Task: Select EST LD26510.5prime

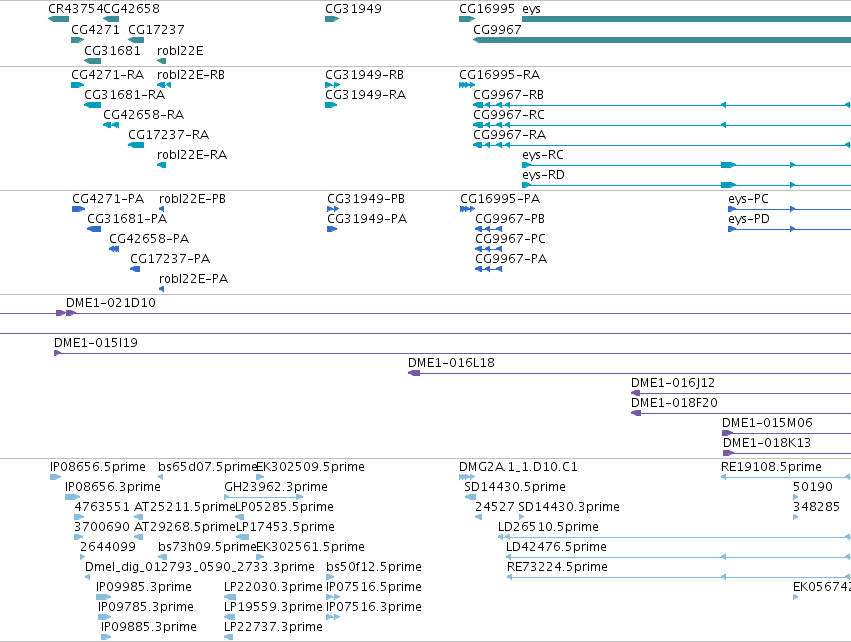Action: (548, 527)
